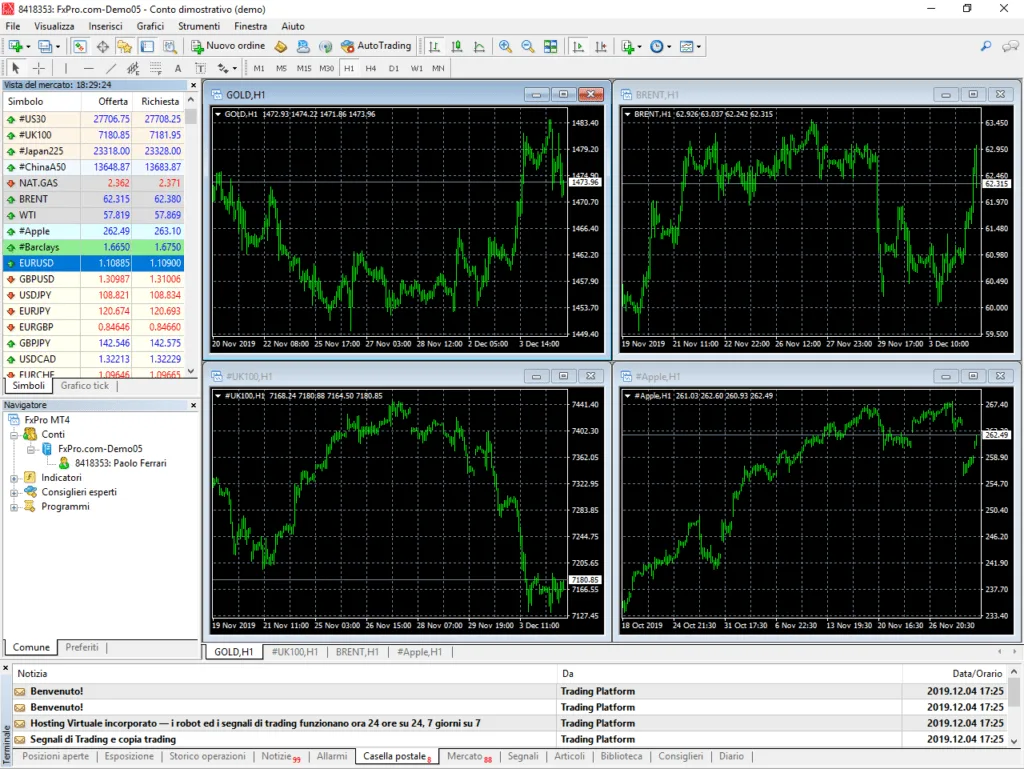
Task: Collapse the Conti tree node
Action: click(x=14, y=435)
